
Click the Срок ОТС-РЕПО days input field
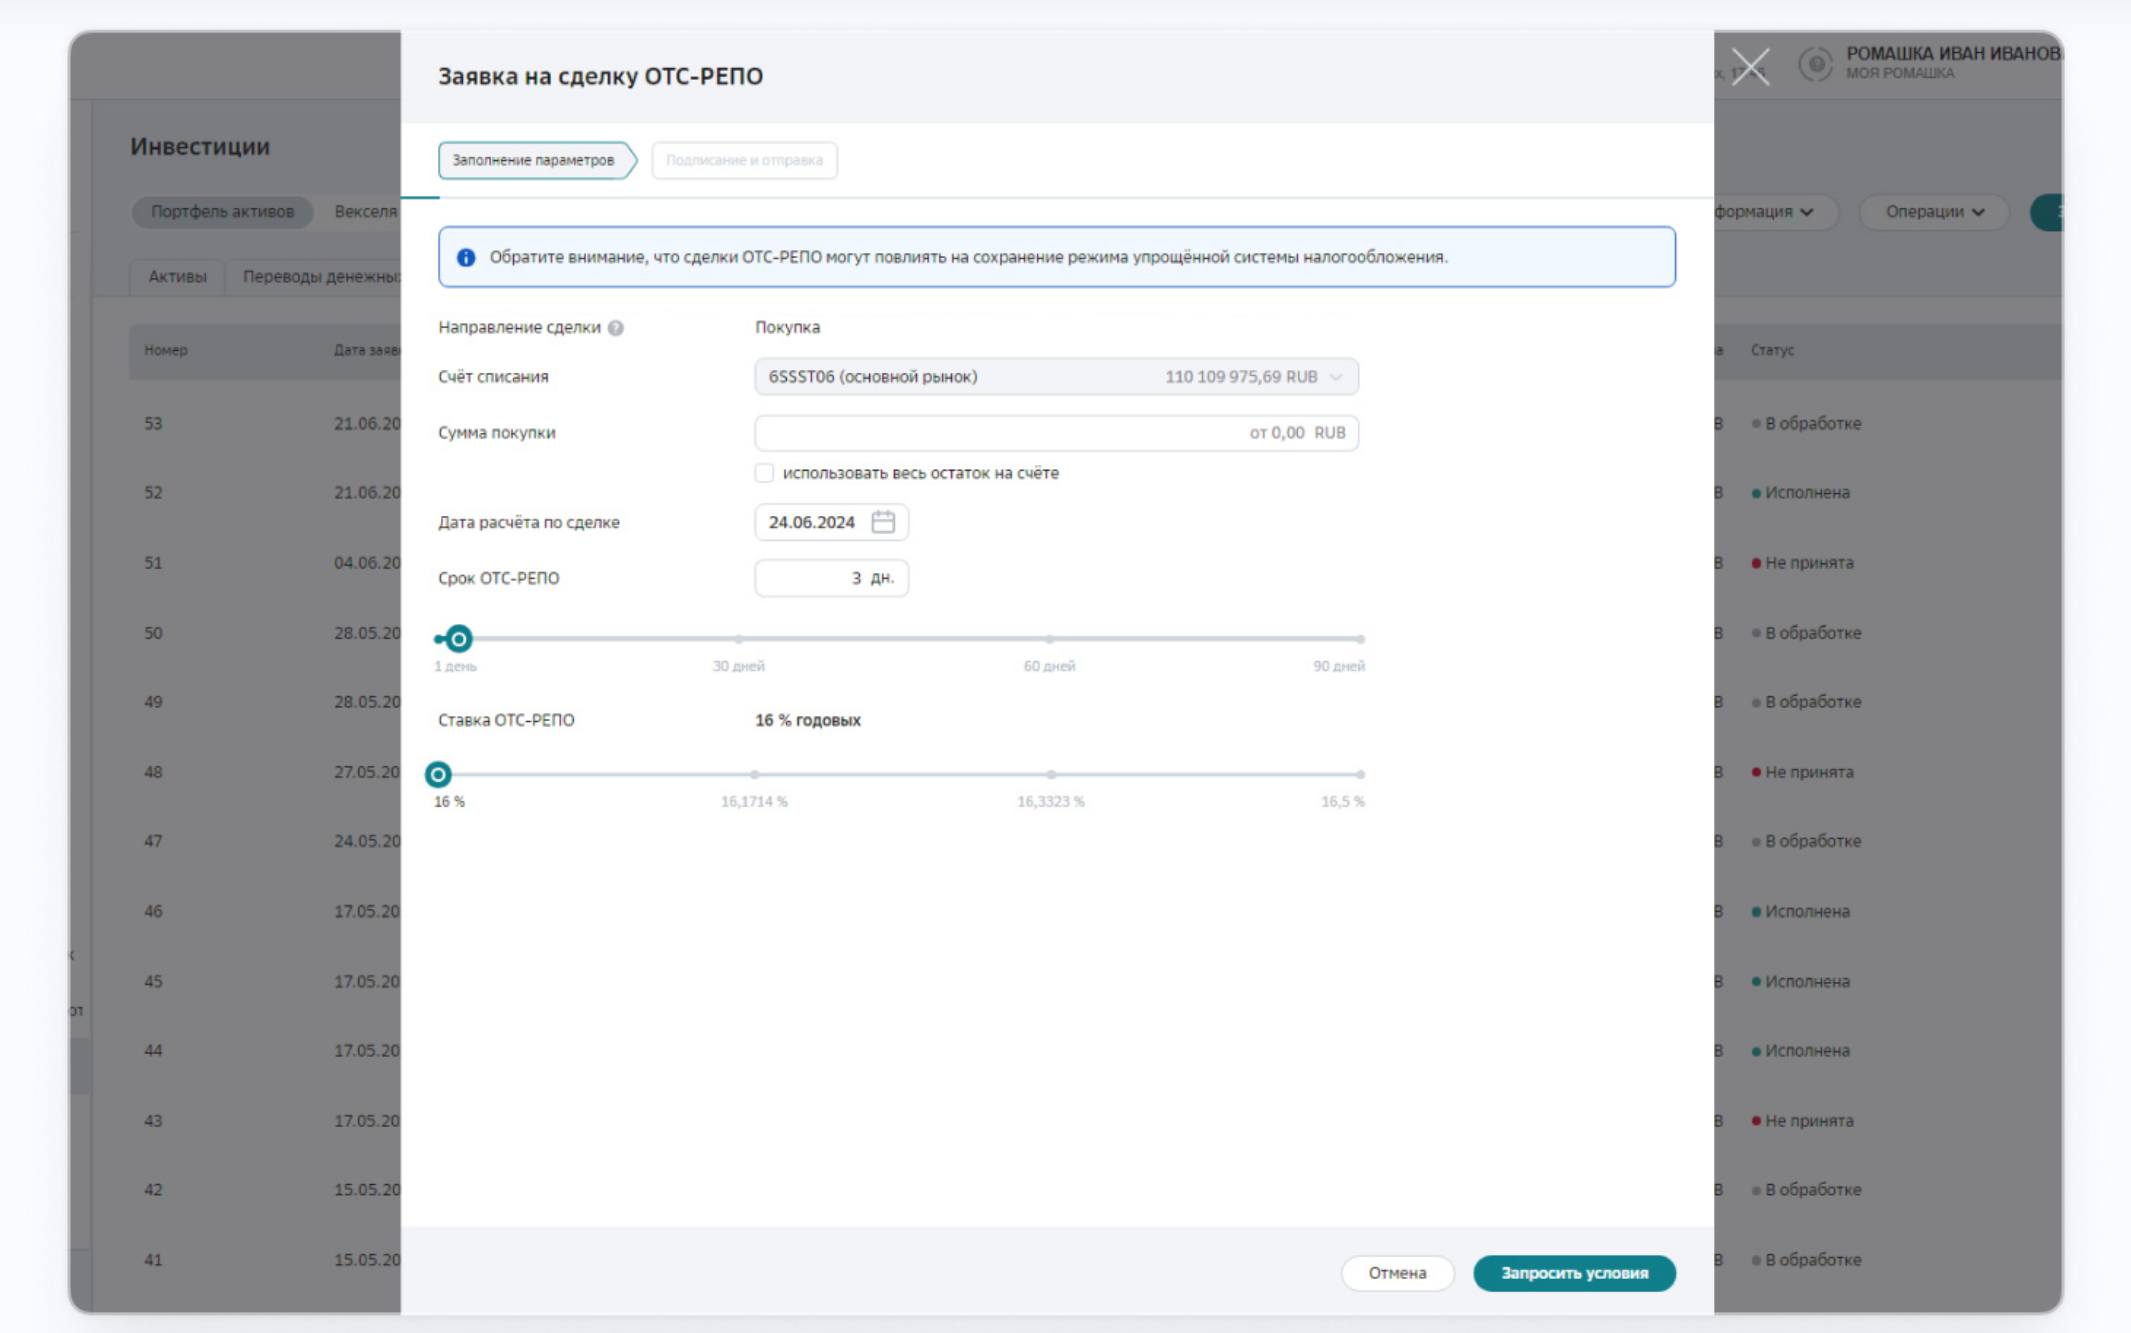[x=831, y=578]
